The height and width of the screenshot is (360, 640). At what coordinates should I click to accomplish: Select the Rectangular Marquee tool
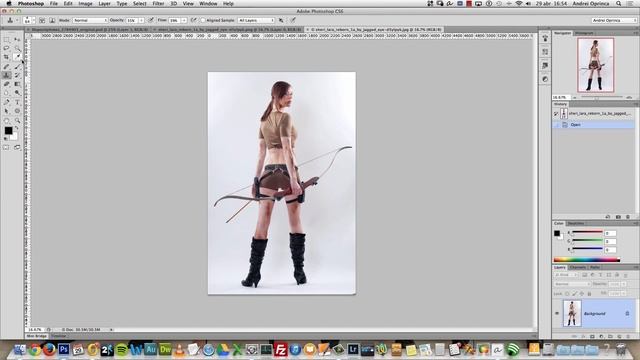pyautogui.click(x=7, y=40)
